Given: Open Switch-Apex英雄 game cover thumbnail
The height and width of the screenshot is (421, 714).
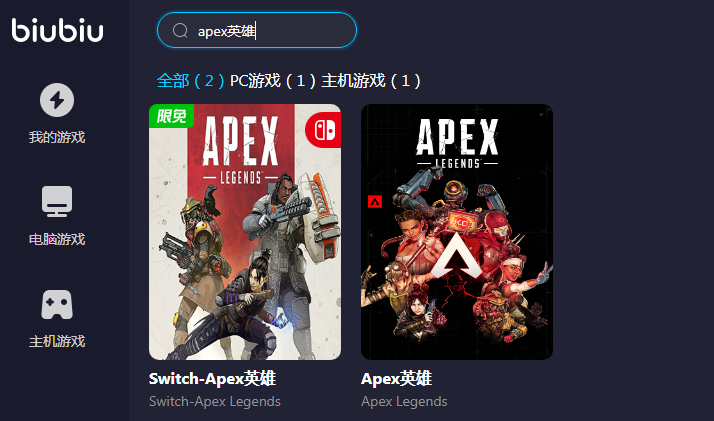Looking at the screenshot, I should pyautogui.click(x=245, y=232).
